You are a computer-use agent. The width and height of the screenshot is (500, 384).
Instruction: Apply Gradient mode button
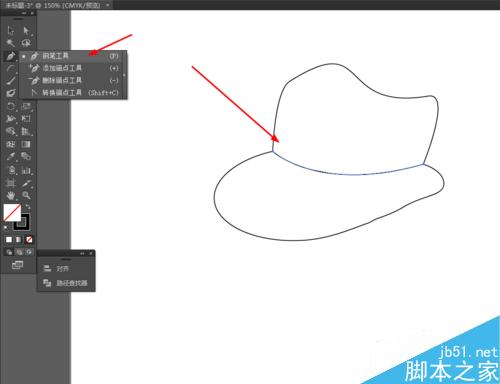[x=19, y=239]
